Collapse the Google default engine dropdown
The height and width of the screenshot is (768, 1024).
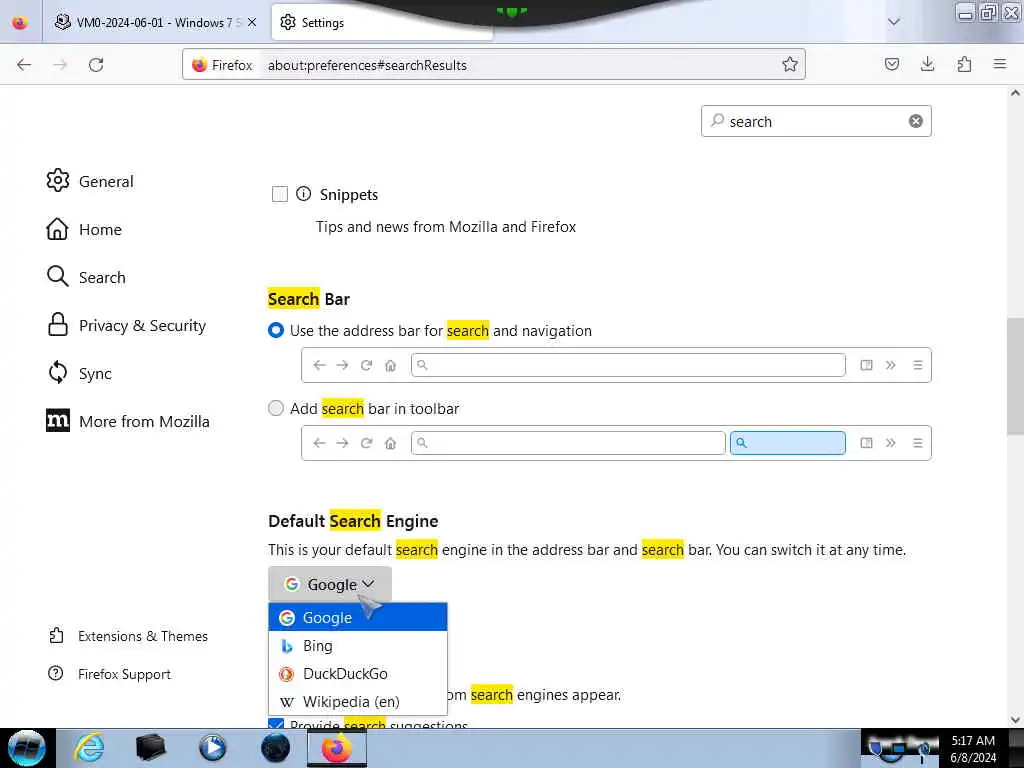point(330,584)
